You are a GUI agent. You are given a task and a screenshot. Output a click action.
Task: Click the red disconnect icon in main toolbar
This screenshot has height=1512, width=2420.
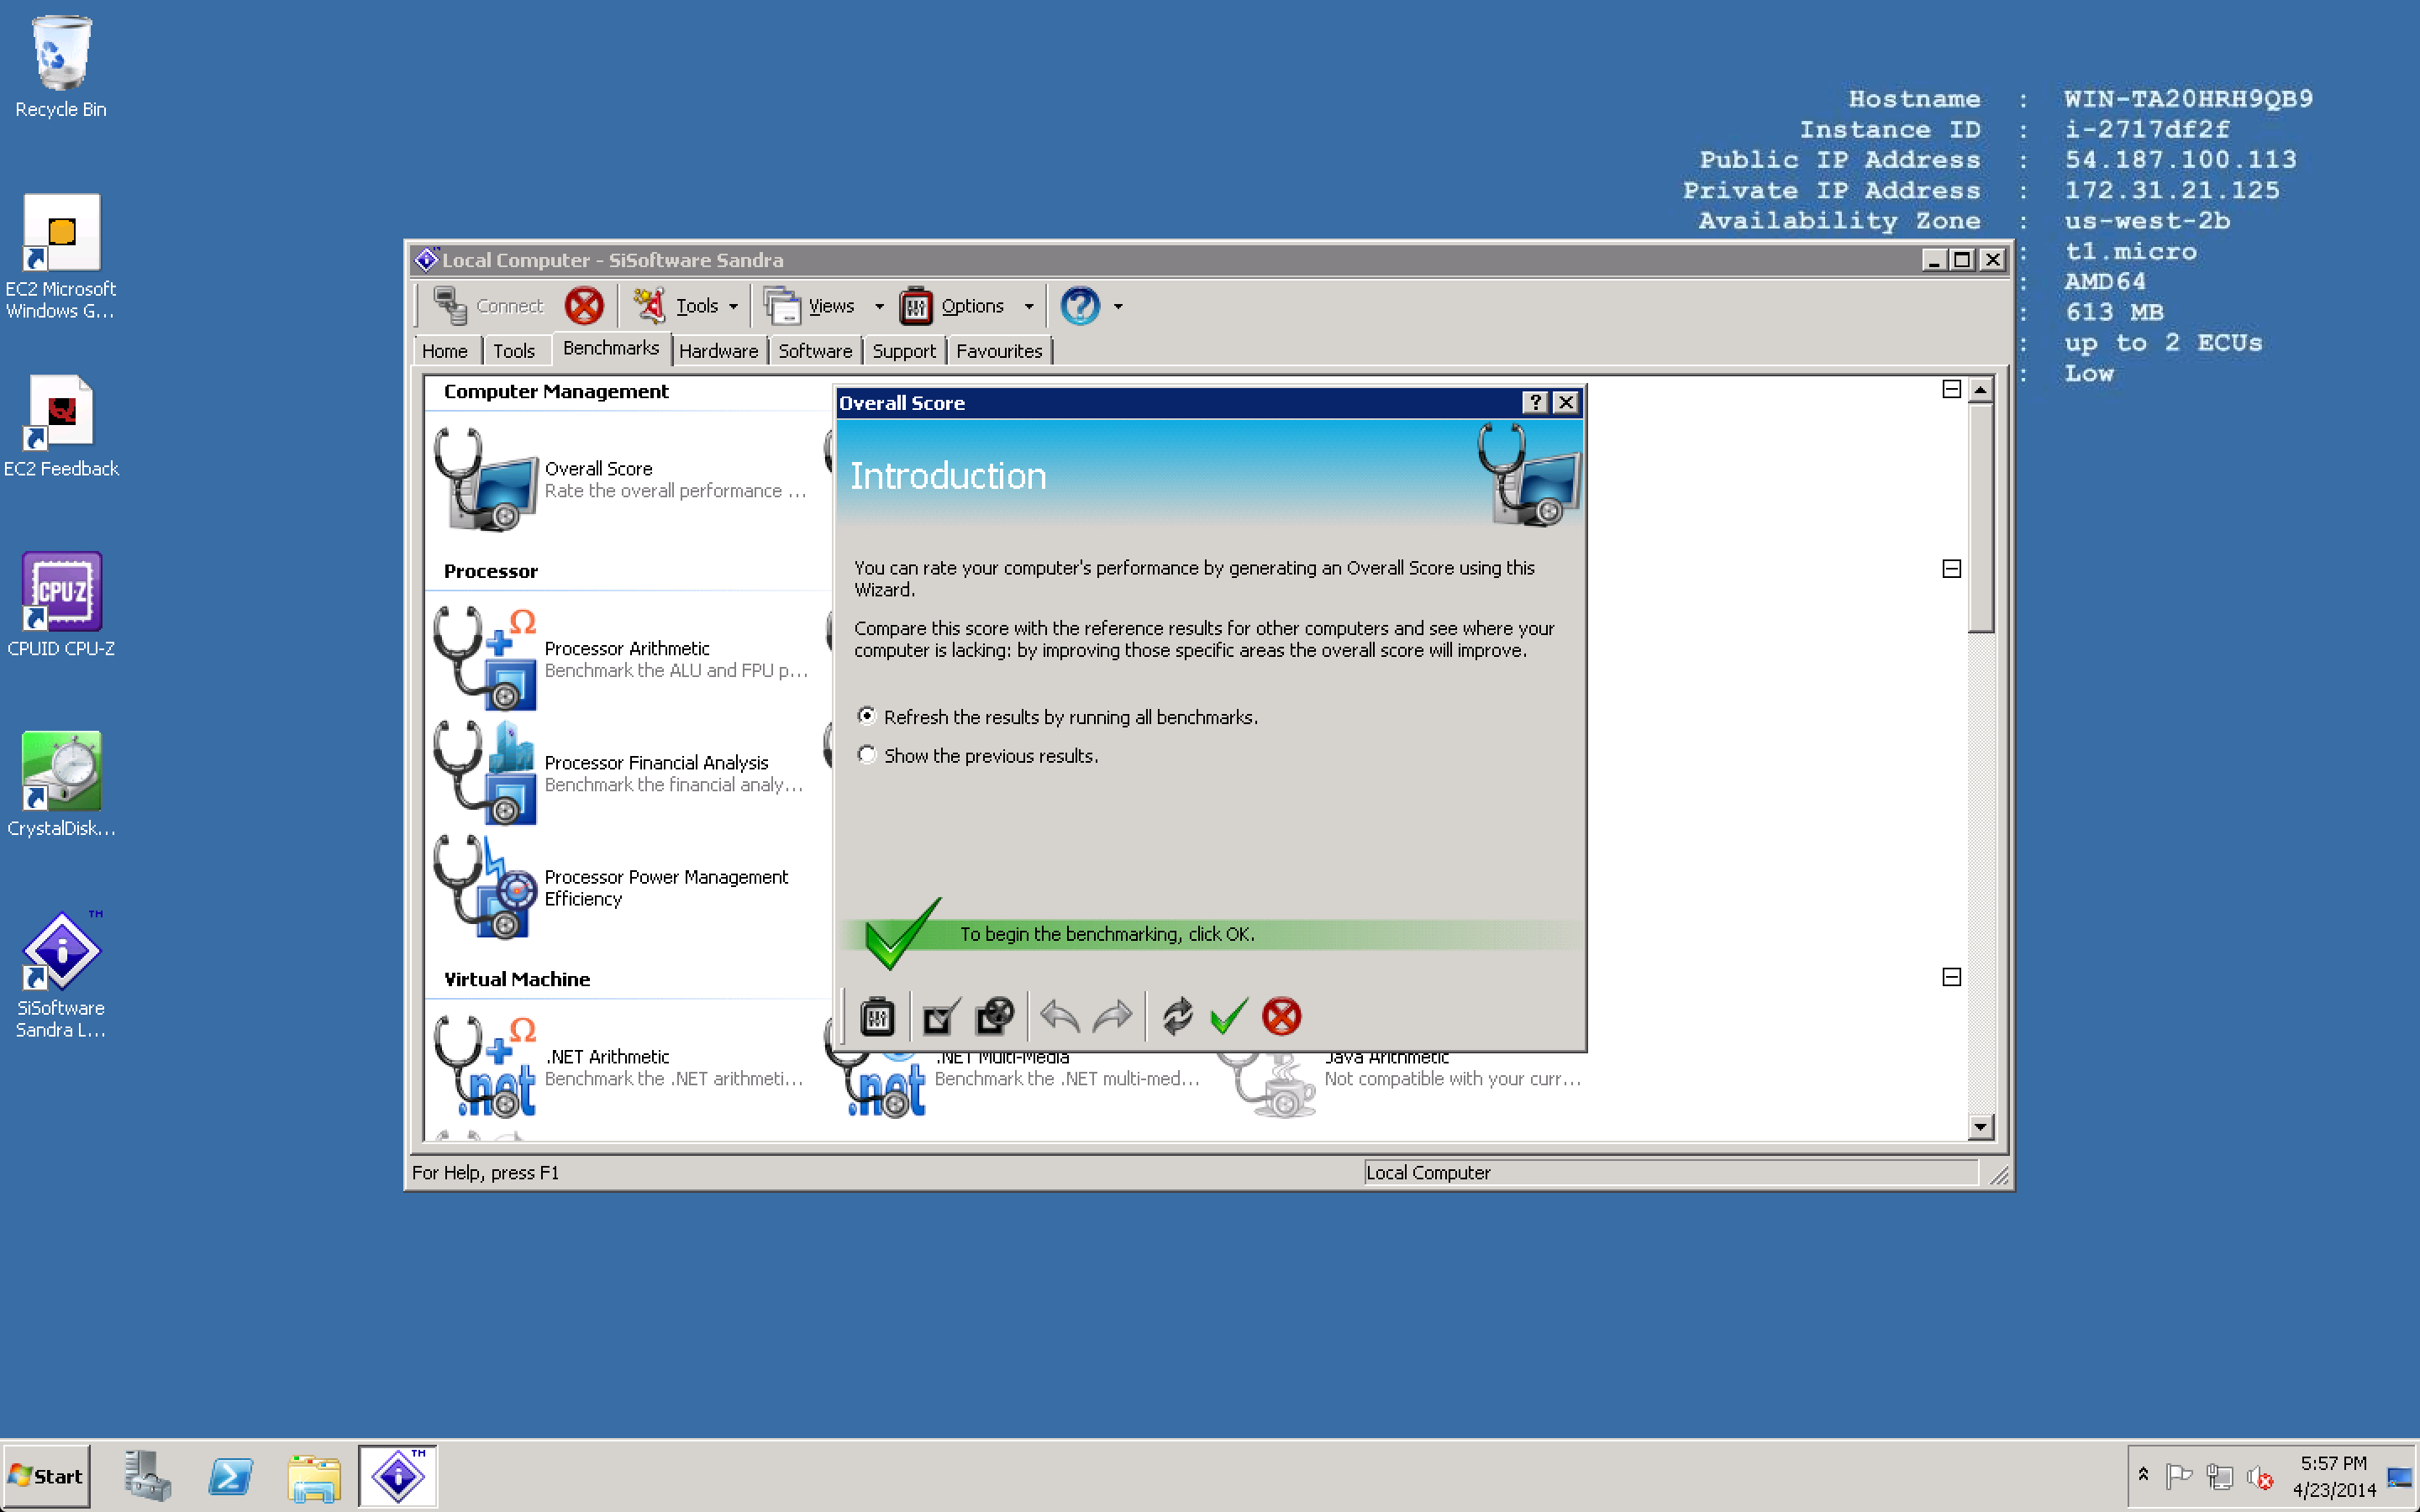pyautogui.click(x=584, y=306)
